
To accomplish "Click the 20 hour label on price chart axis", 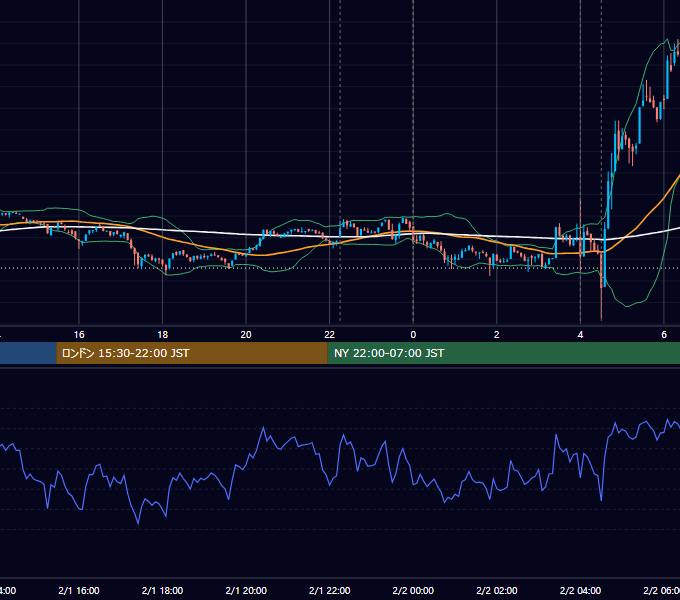I will [x=246, y=335].
